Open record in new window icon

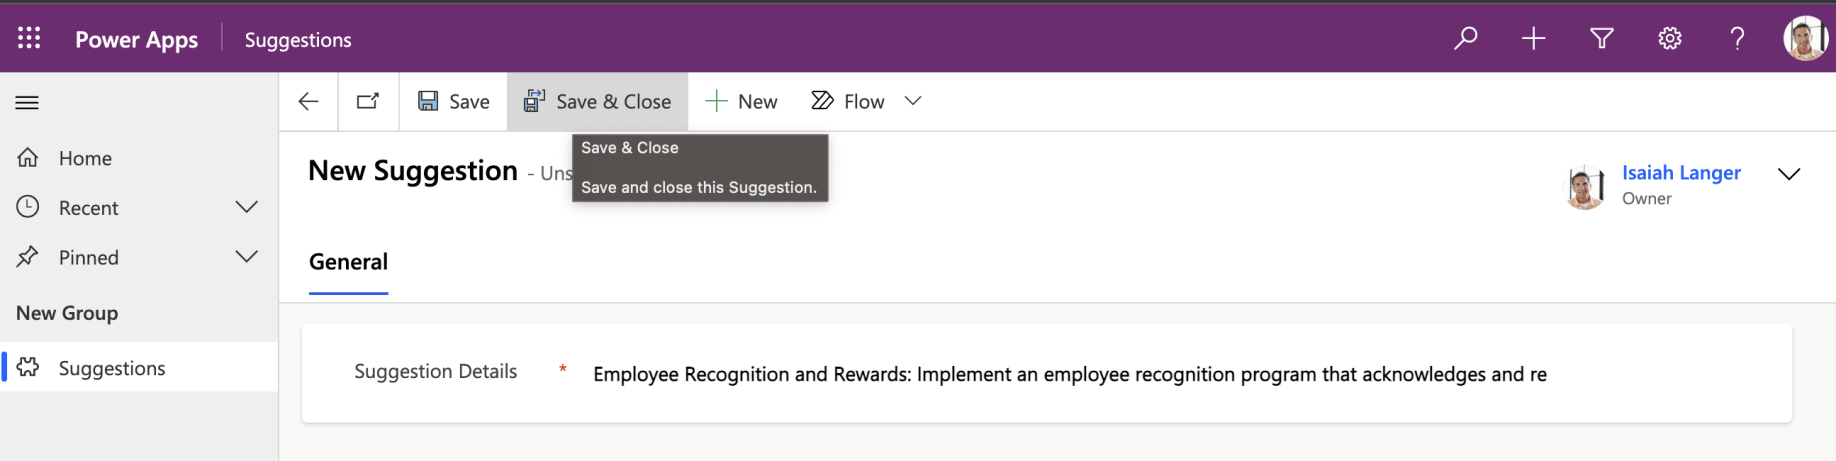[x=368, y=101]
